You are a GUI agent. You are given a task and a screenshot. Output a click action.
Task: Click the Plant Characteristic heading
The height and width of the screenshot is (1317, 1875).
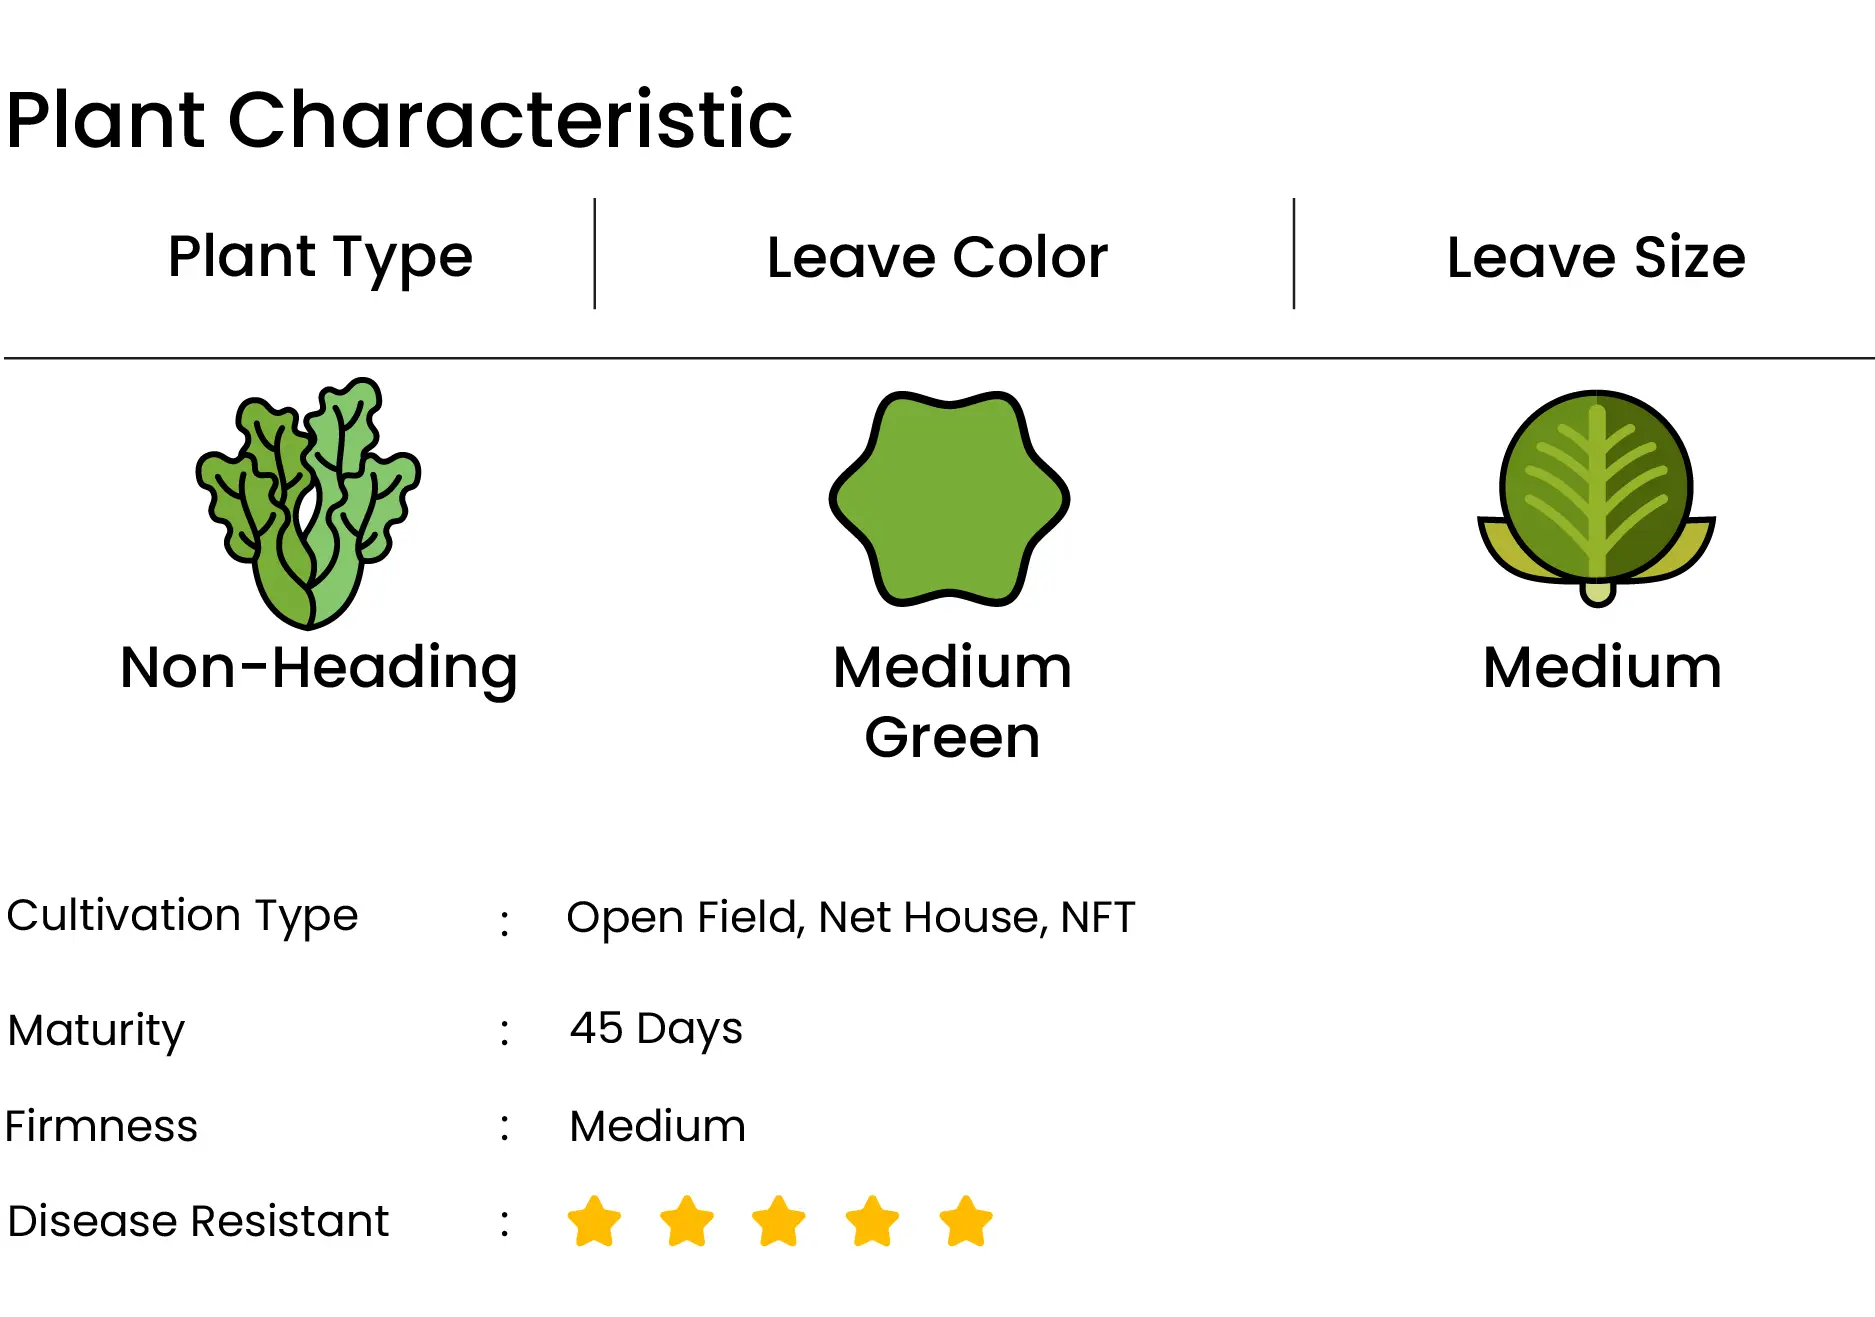399,120
